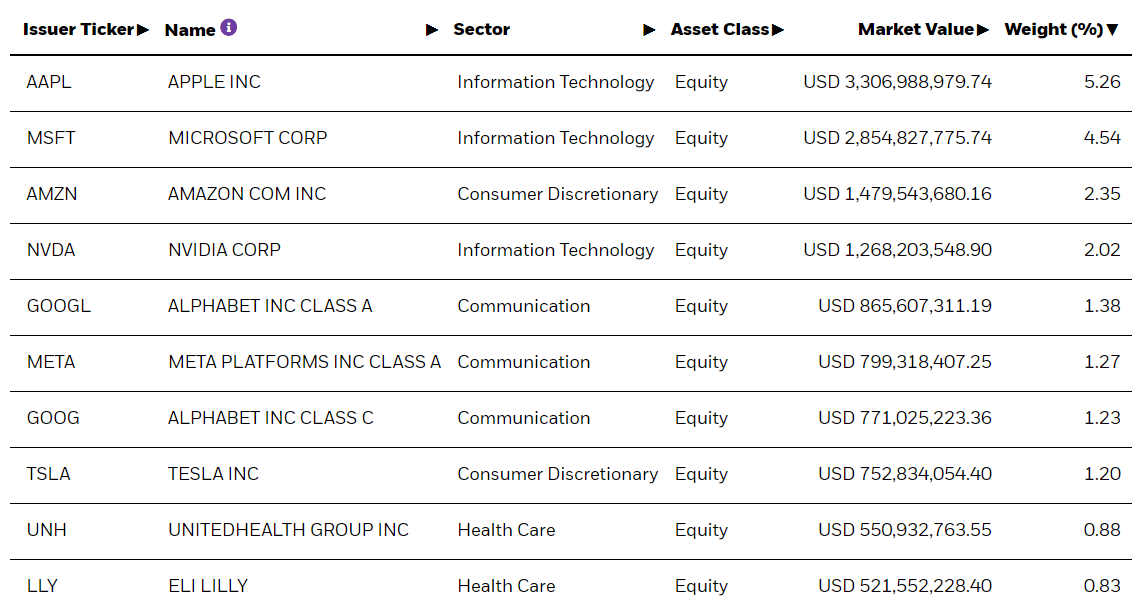Viewport: 1132px width, 606px height.
Task: Open the MICROSOFT CORP holding name
Action: pyautogui.click(x=247, y=138)
